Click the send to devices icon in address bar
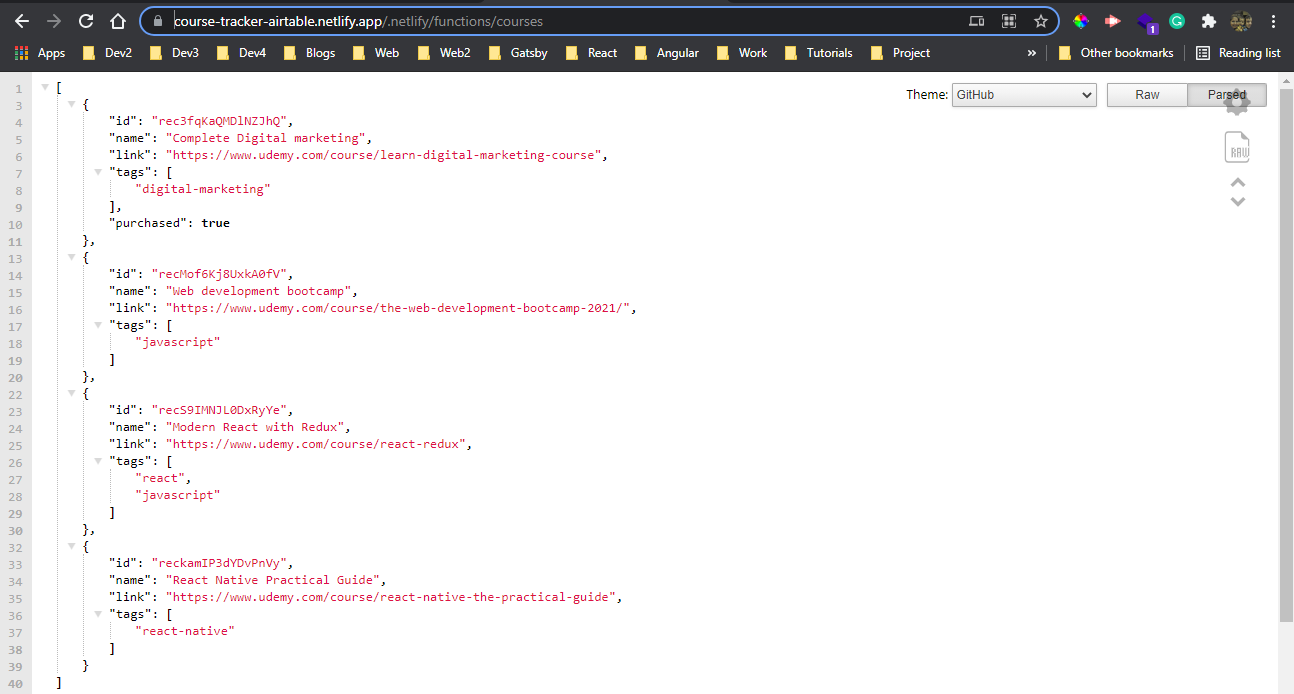 [x=977, y=21]
